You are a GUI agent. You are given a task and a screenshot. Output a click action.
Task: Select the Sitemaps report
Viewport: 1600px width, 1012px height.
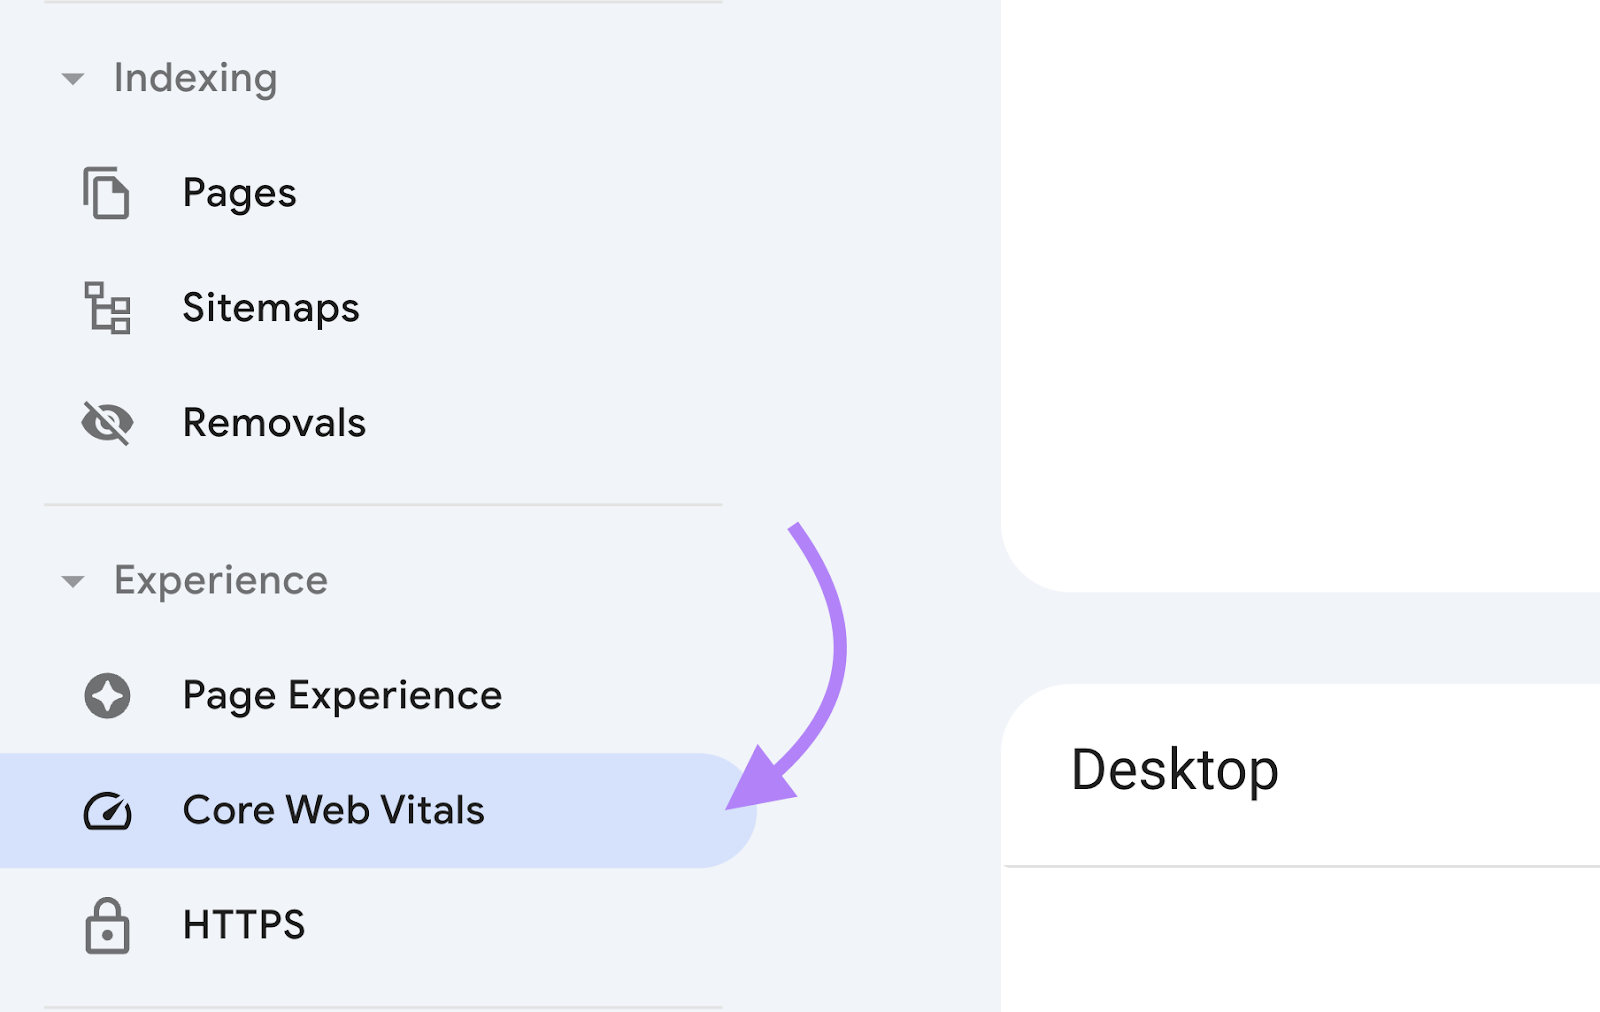click(x=271, y=308)
